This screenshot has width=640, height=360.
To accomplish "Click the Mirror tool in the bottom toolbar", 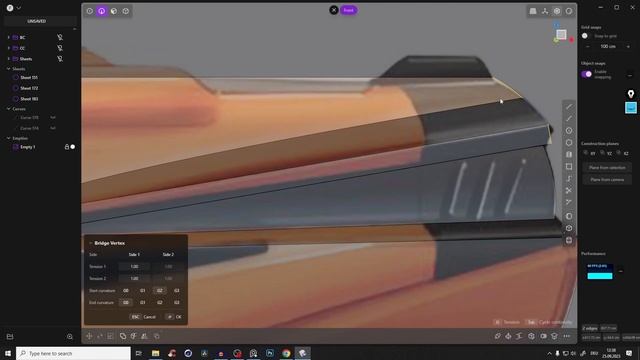I will pyautogui.click(x=144, y=336).
